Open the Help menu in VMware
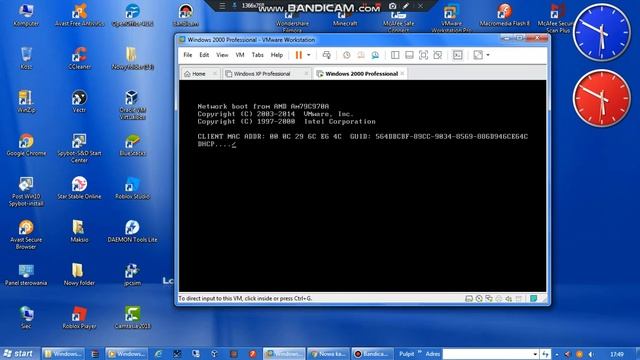This screenshot has width=640, height=360. pos(277,55)
